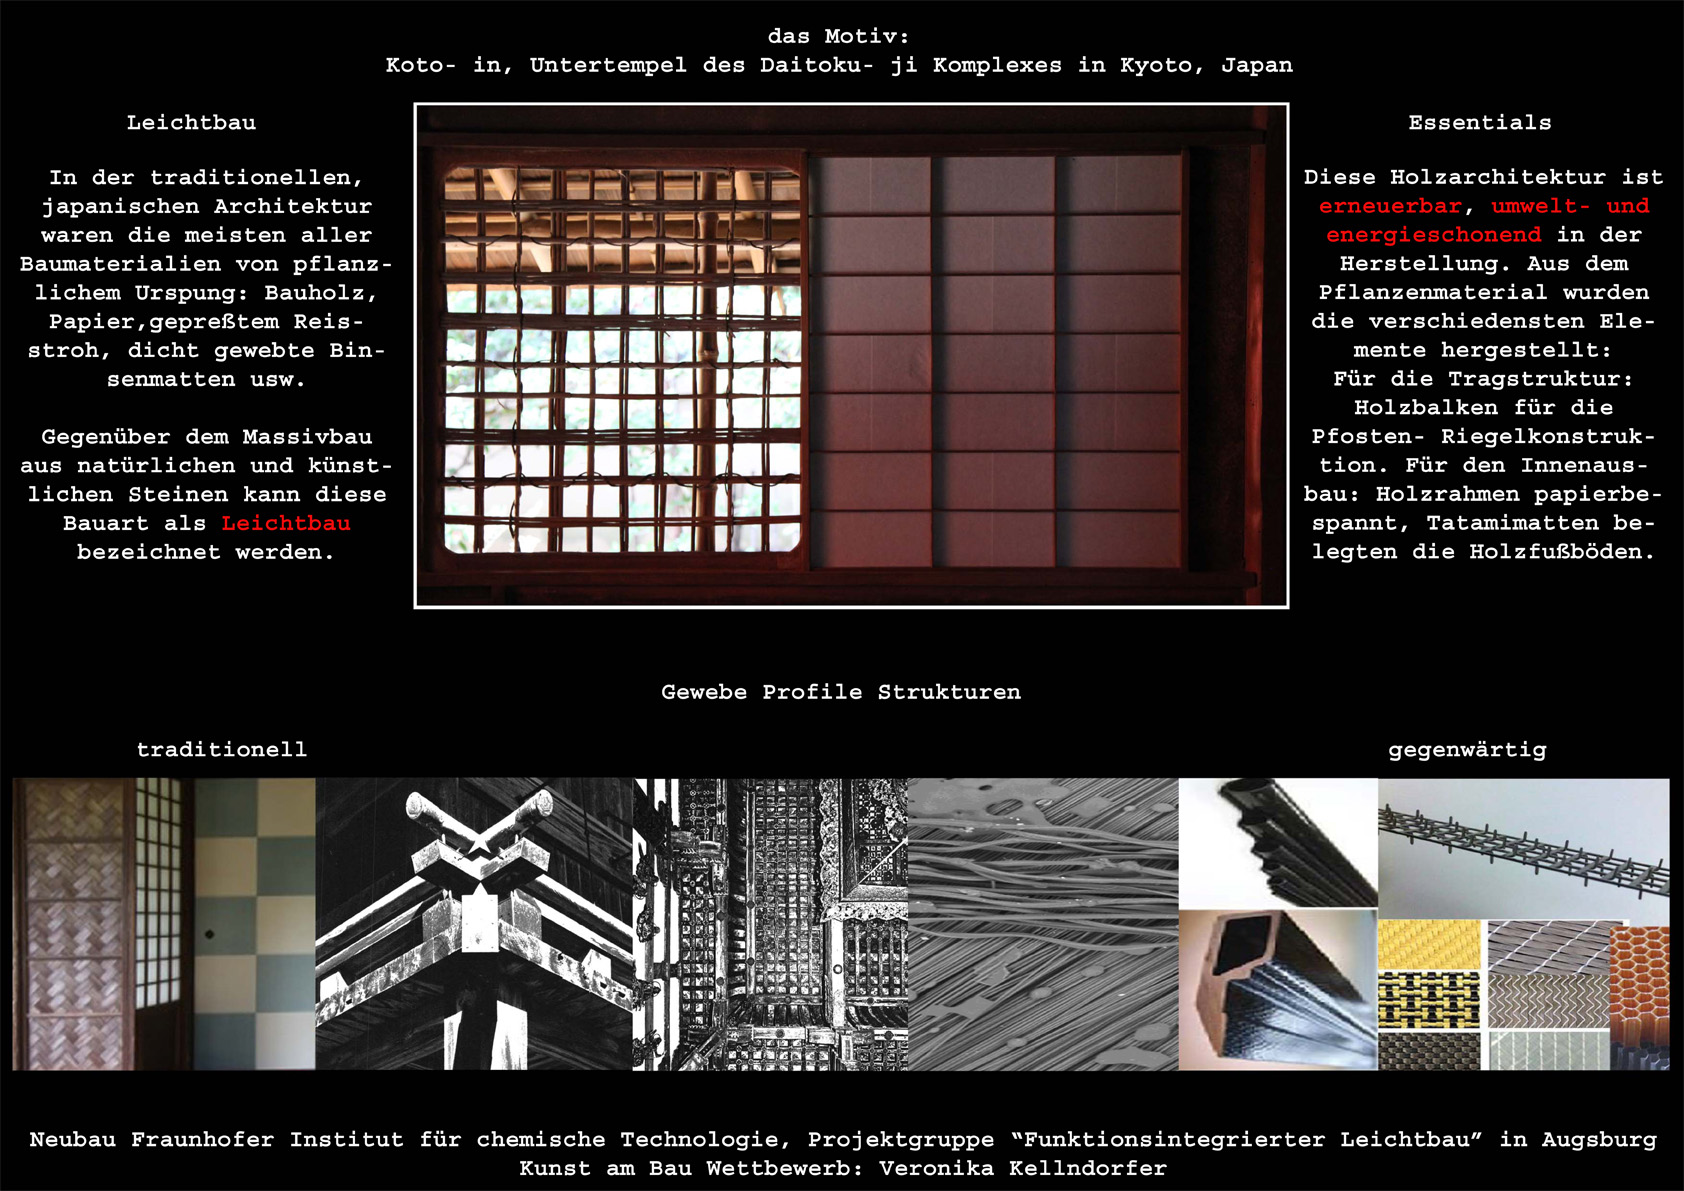The height and width of the screenshot is (1191, 1684).
Task: Click the shoji paper screen in main photo
Action: coord(996,360)
